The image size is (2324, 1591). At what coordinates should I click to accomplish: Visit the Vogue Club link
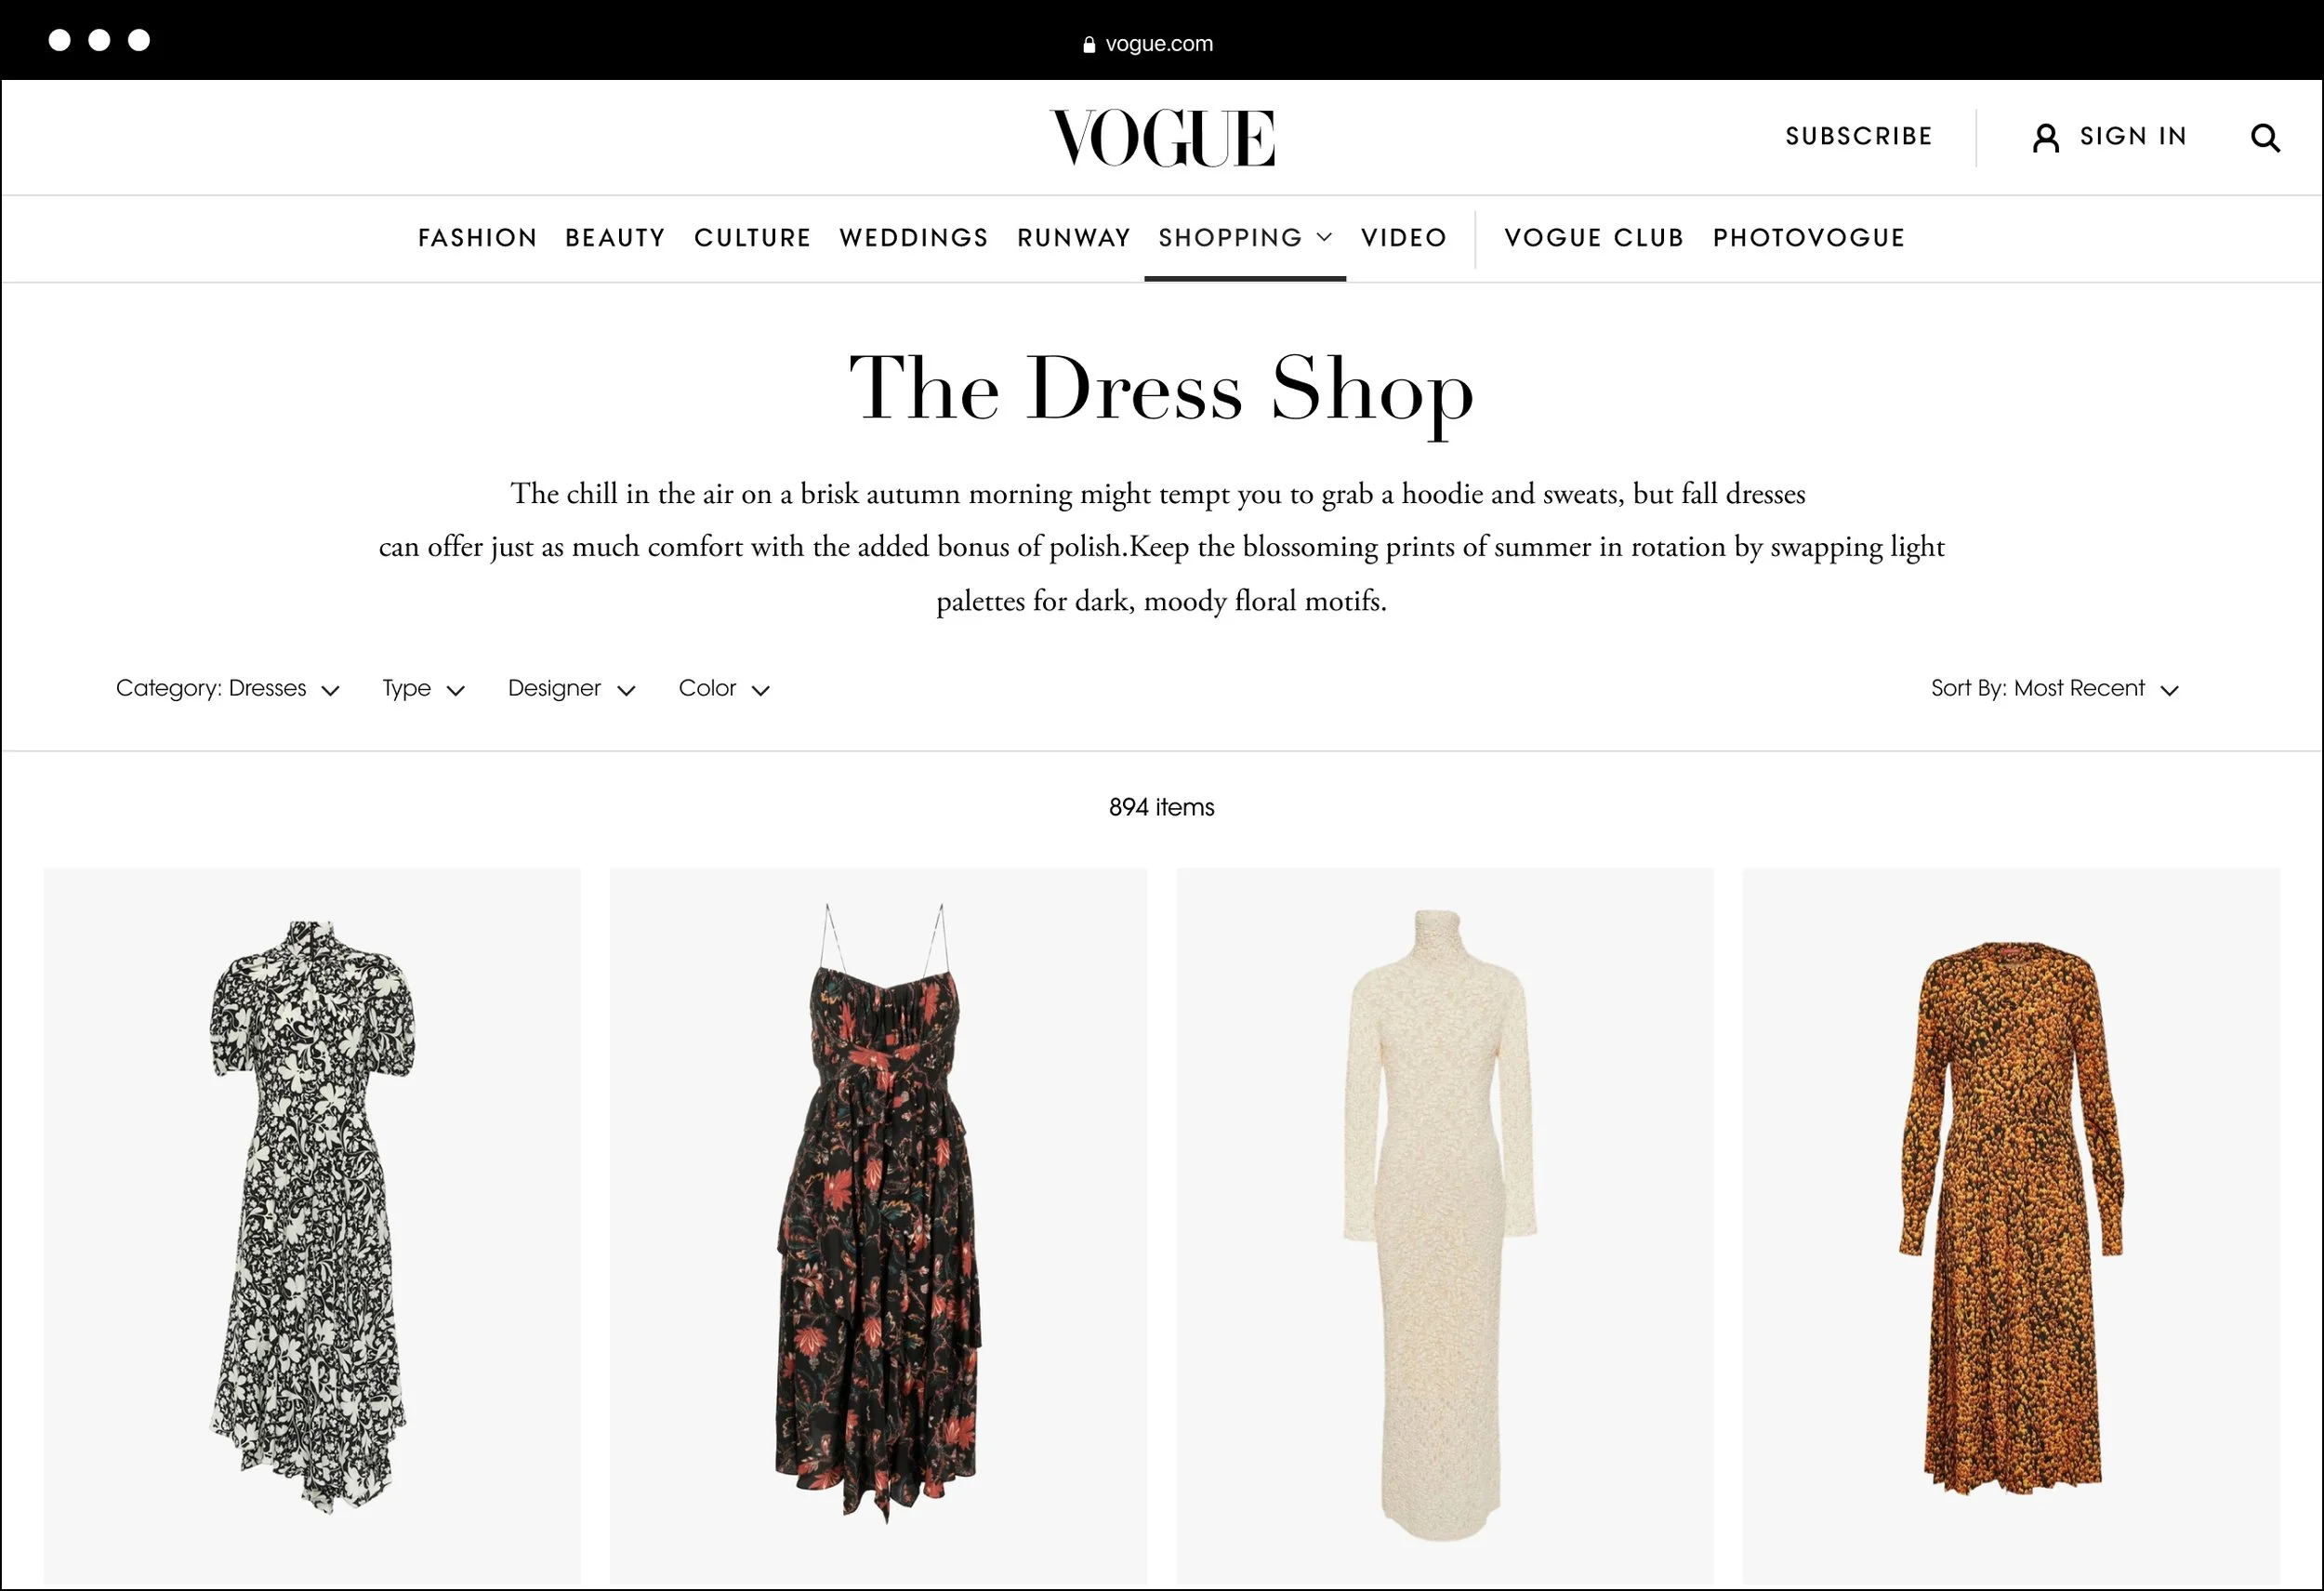[x=1594, y=238]
